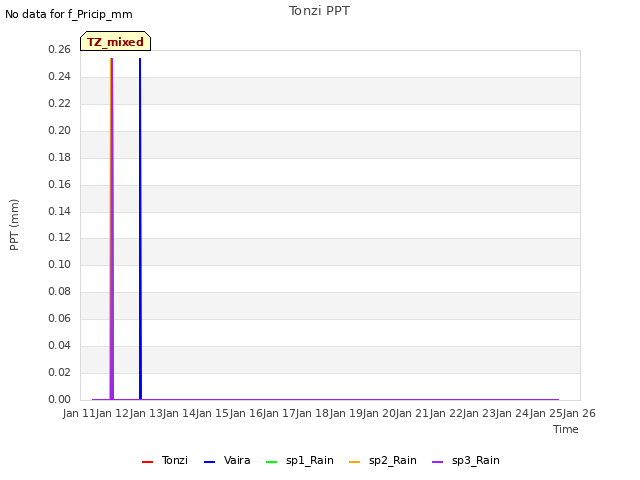The height and width of the screenshot is (480, 640).
Task: Click the Jan 18 x-axis tick label
Action: [x=312, y=413]
